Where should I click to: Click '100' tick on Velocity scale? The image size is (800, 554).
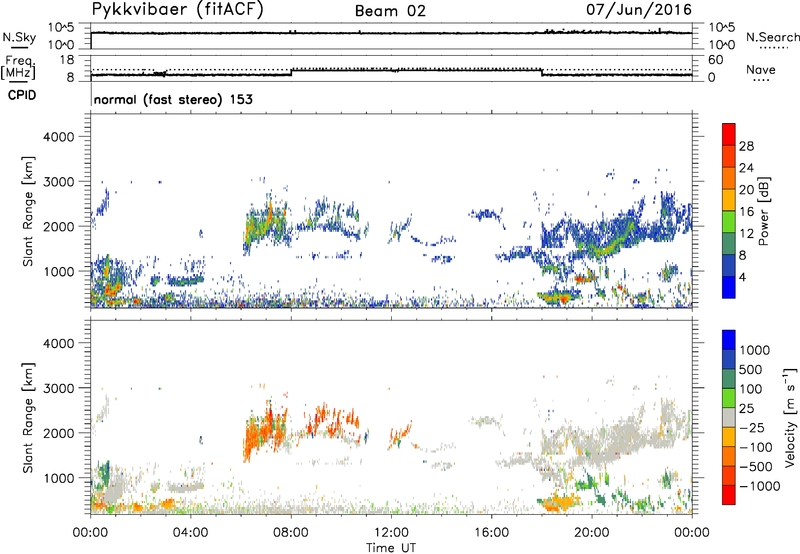tap(752, 389)
